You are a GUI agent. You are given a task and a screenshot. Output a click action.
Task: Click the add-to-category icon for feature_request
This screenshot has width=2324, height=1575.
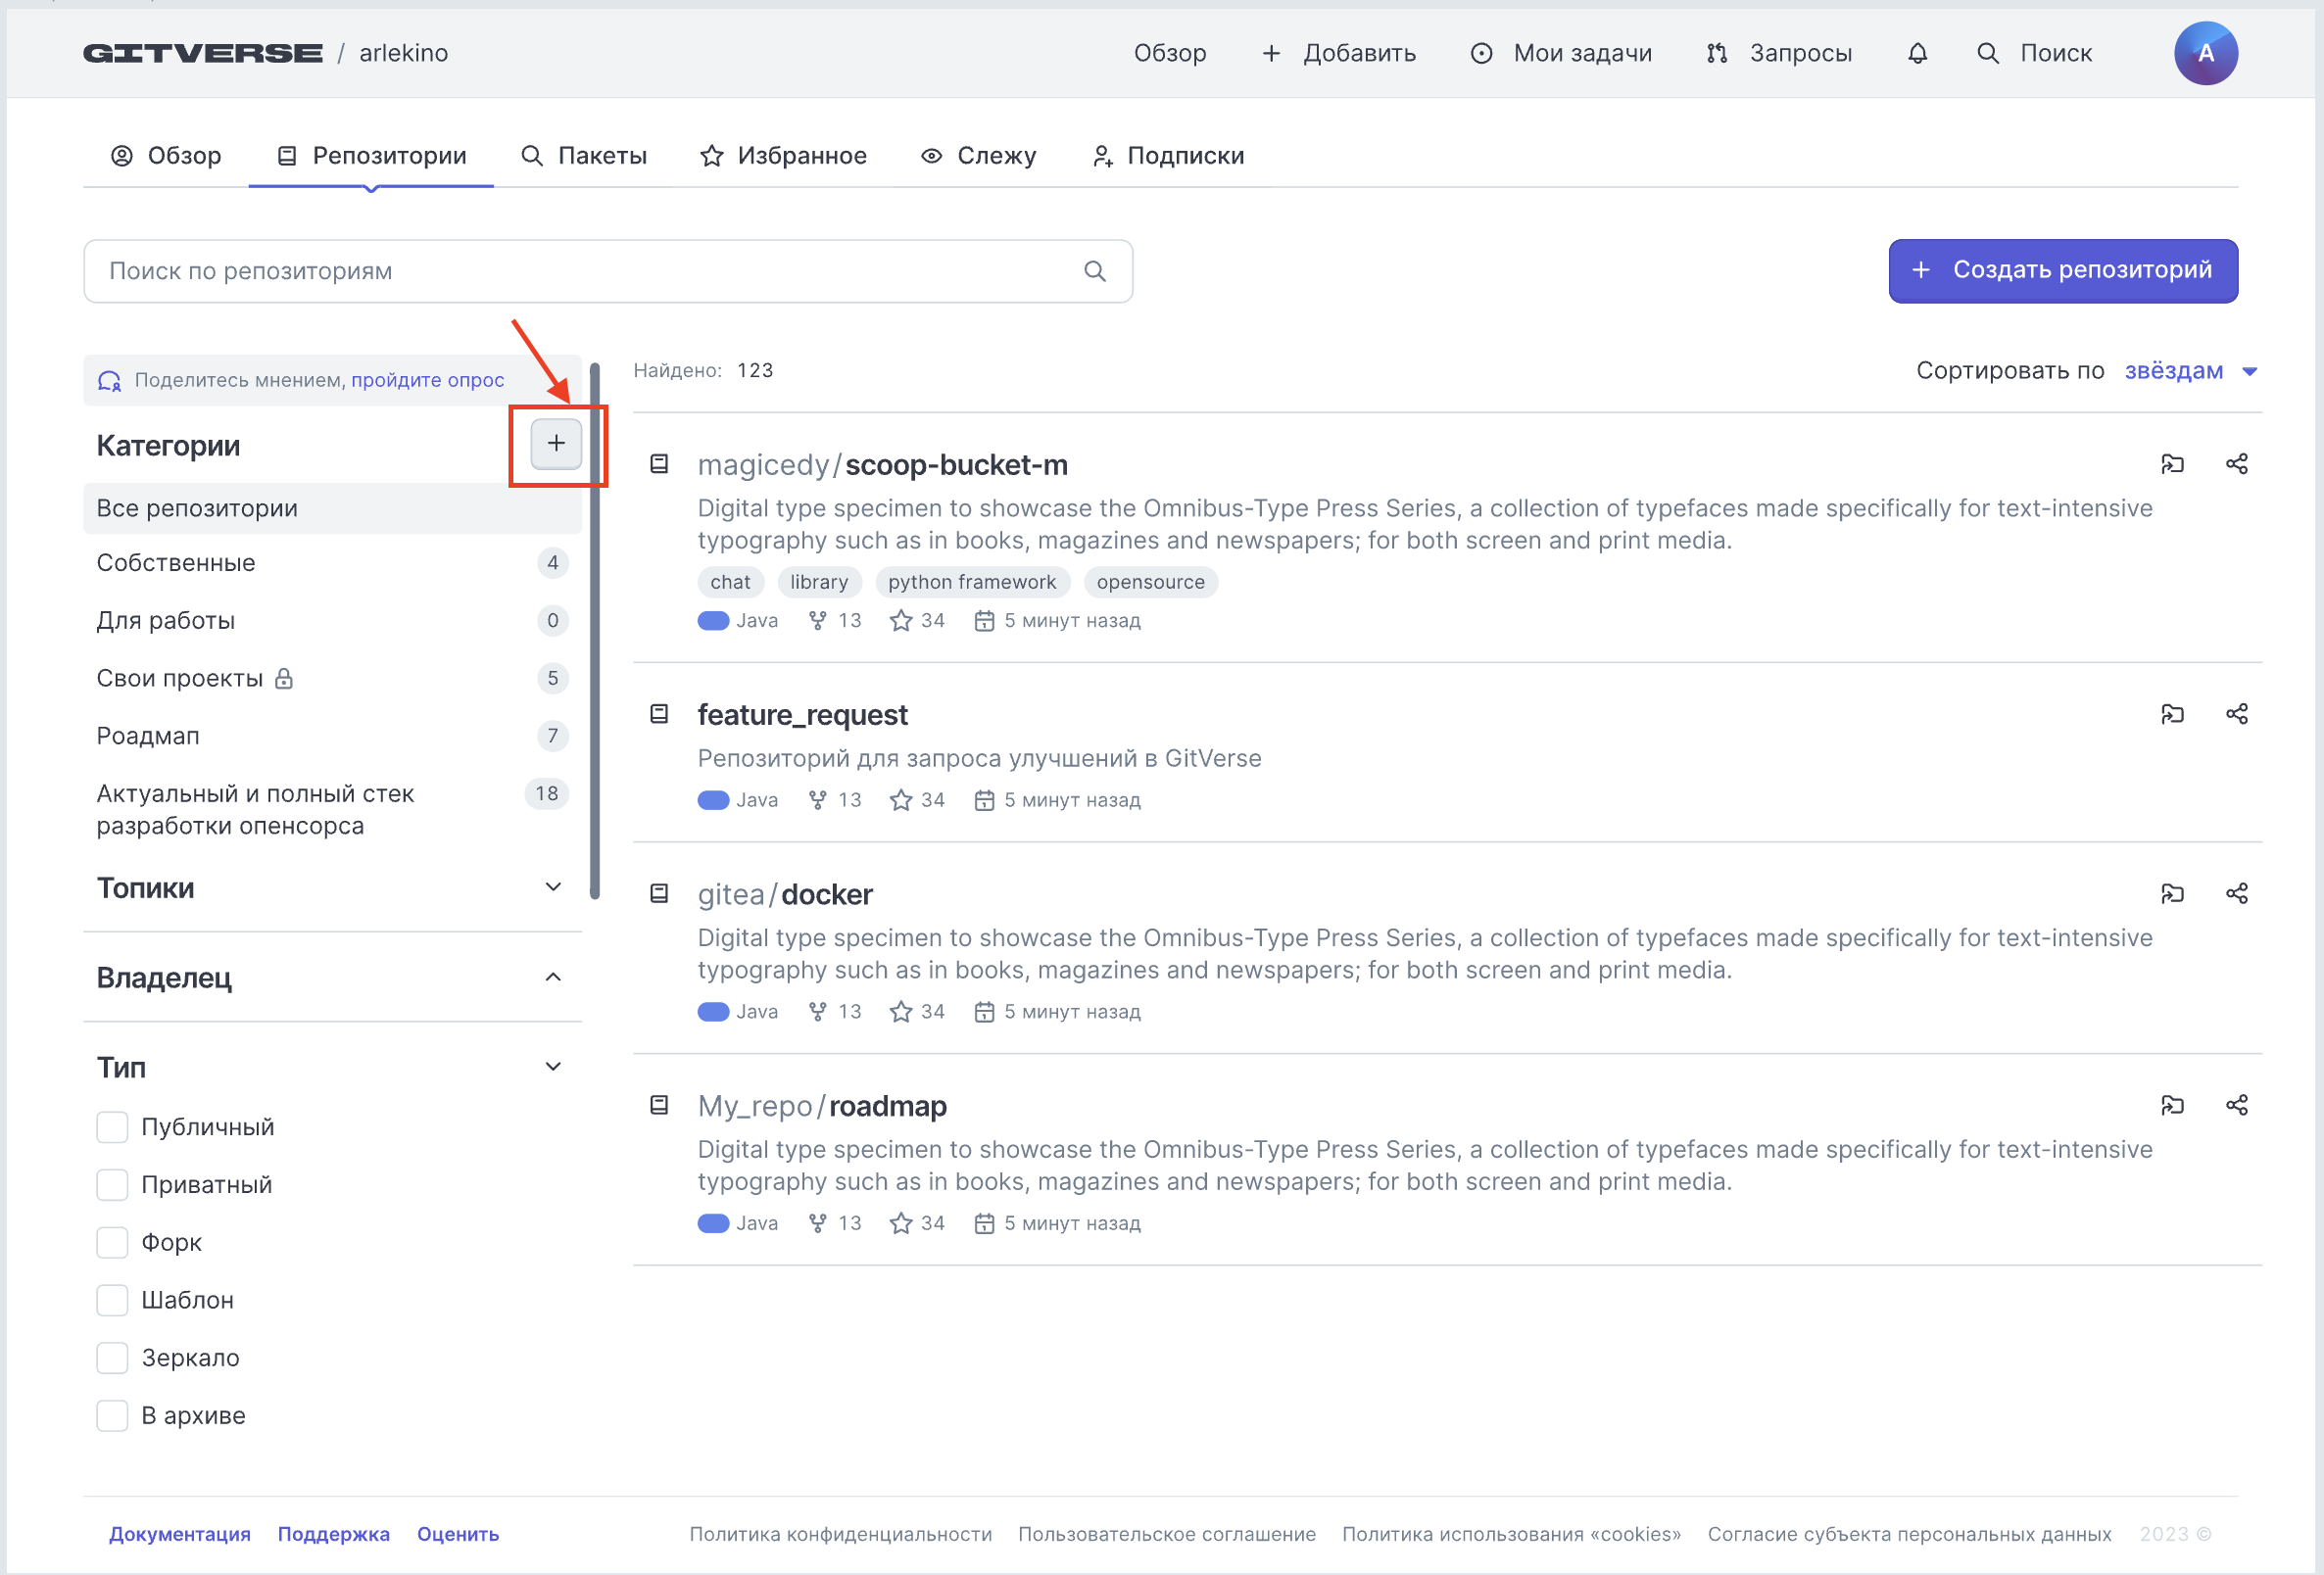tap(2172, 714)
